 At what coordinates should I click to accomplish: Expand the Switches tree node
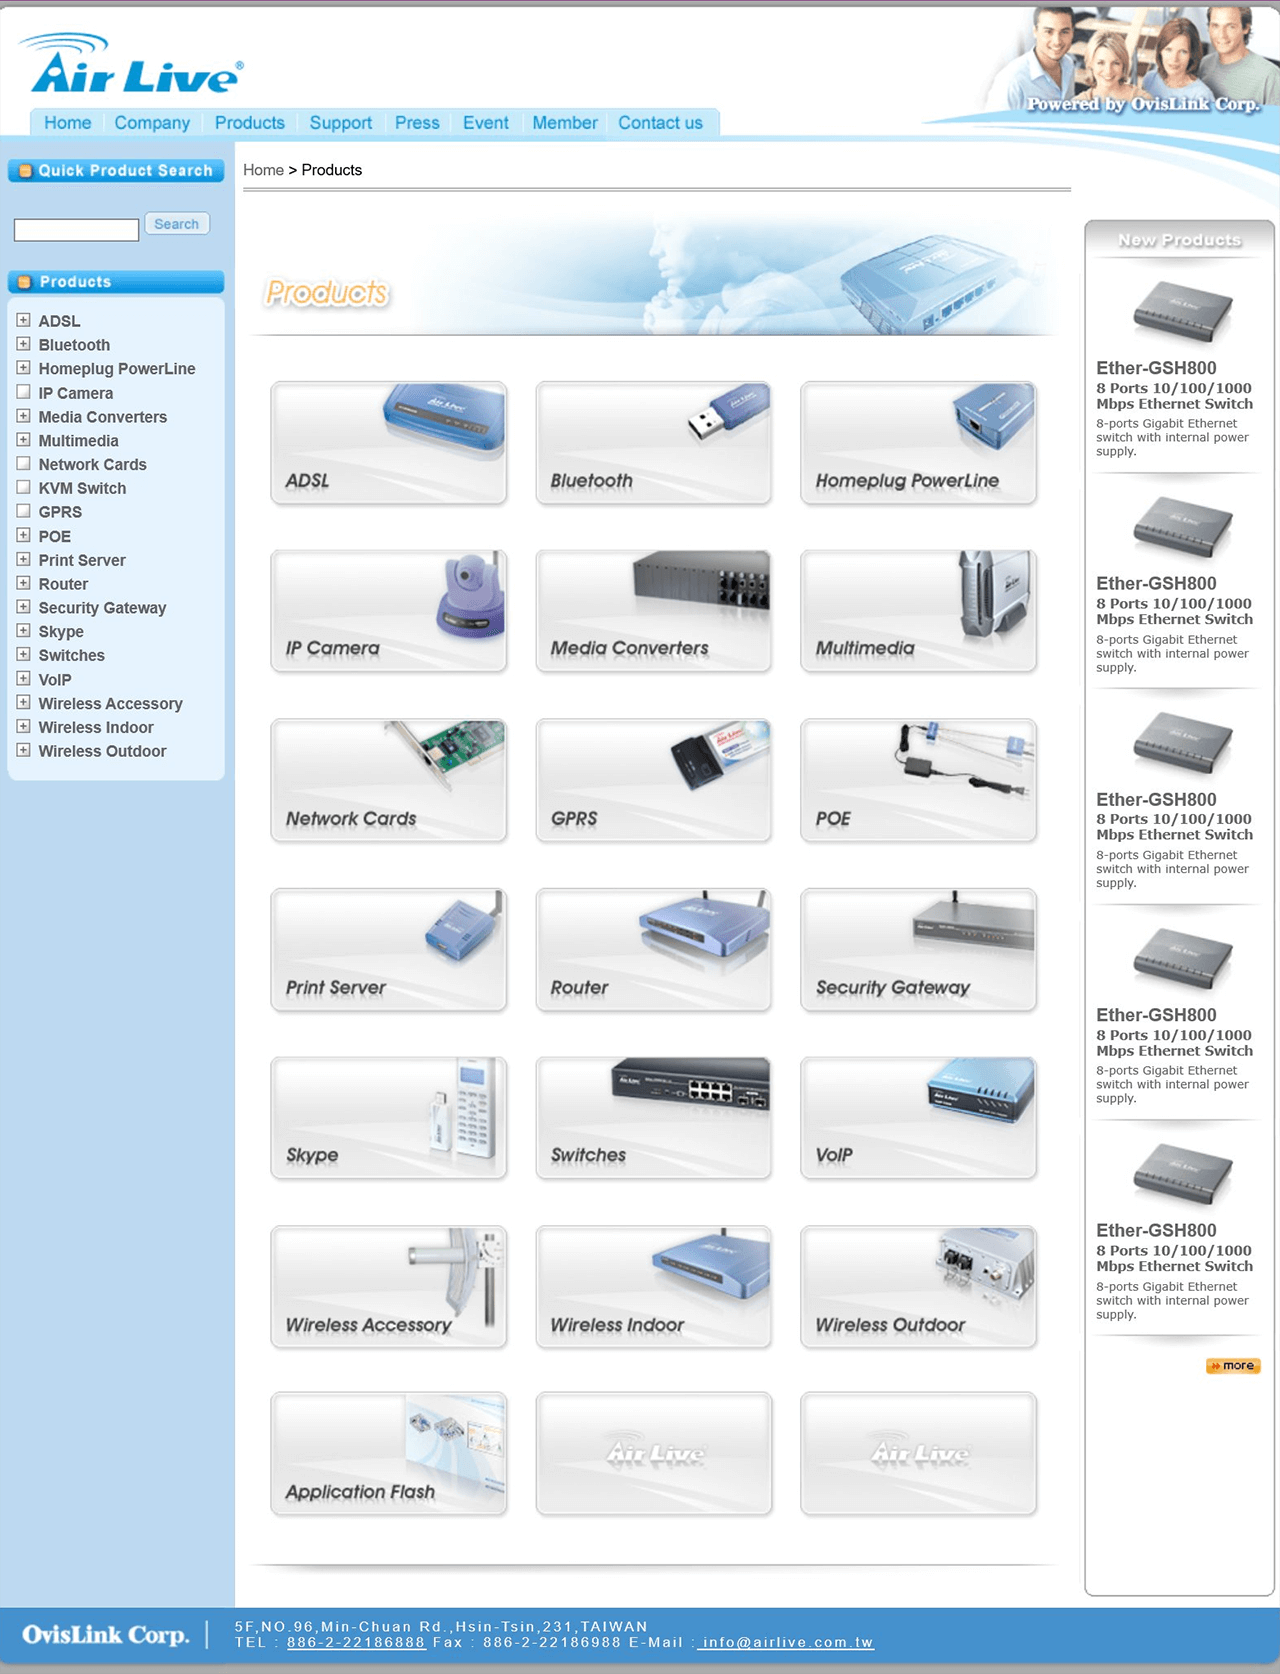coord(23,655)
